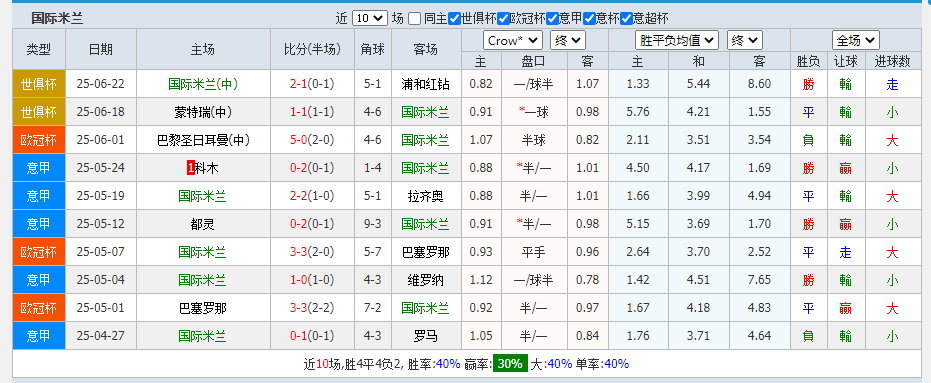Open the recent matches count dropdown showing 10
The height and width of the screenshot is (383, 931).
(x=369, y=18)
